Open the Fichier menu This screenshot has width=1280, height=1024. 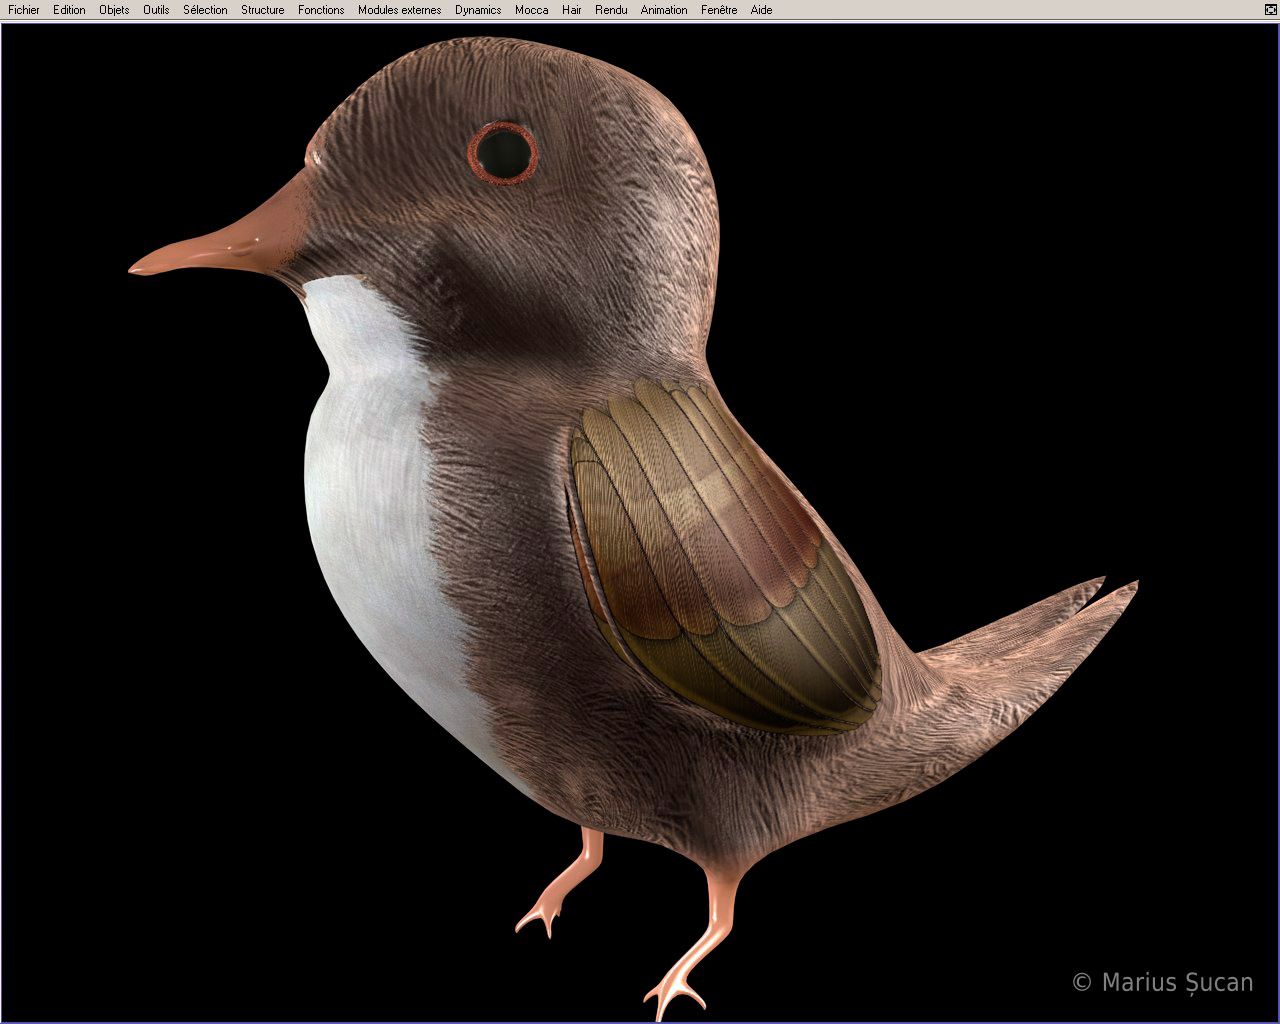click(24, 10)
